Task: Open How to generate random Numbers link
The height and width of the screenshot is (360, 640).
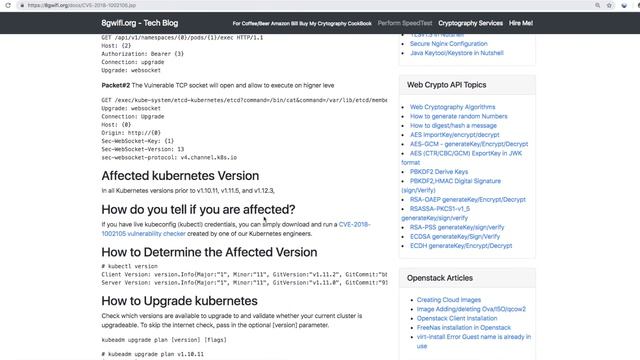Action: [x=458, y=116]
